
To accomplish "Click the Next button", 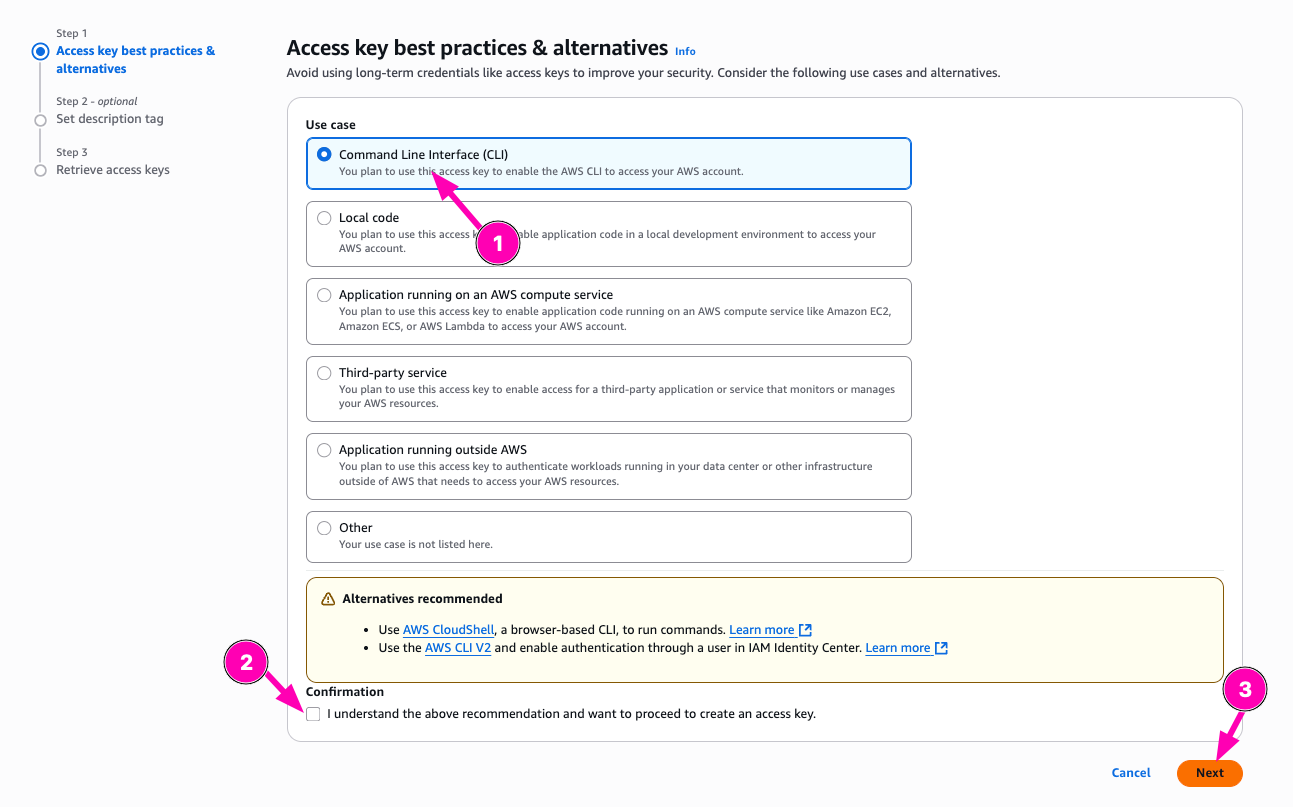I will [x=1209, y=773].
